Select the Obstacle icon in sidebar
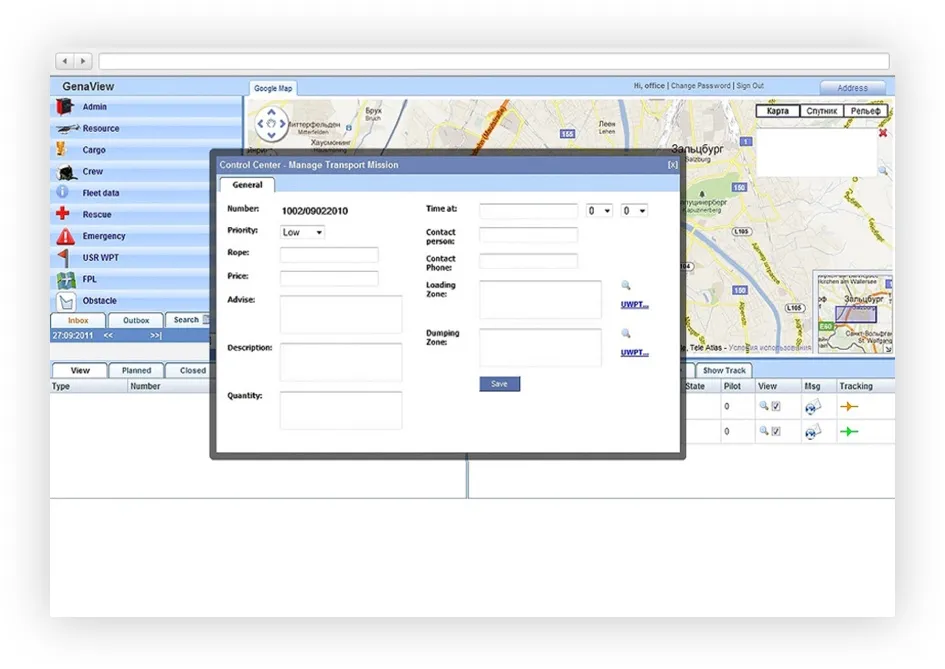The height and width of the screenshot is (669, 945). (x=66, y=301)
